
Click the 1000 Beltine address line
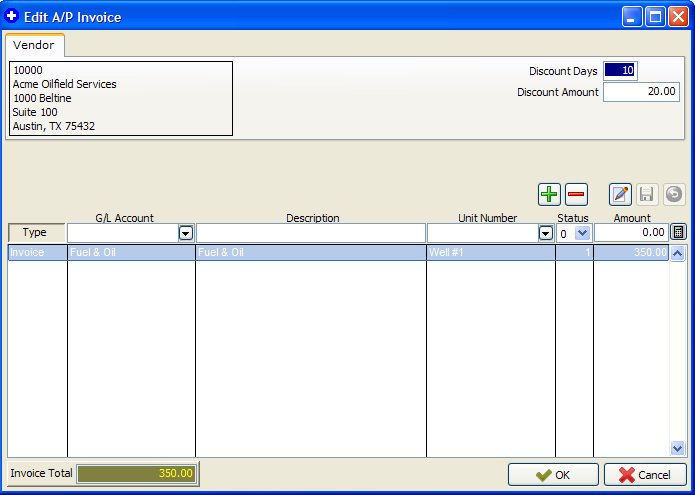(42, 98)
